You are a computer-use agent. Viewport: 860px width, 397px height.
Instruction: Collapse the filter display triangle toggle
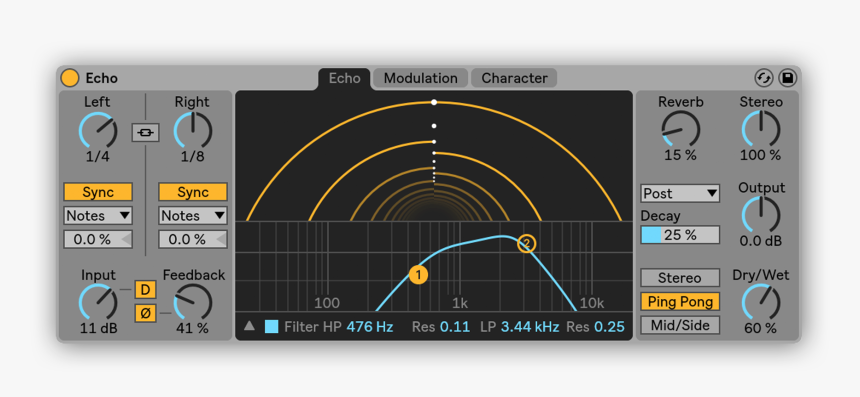[250, 326]
